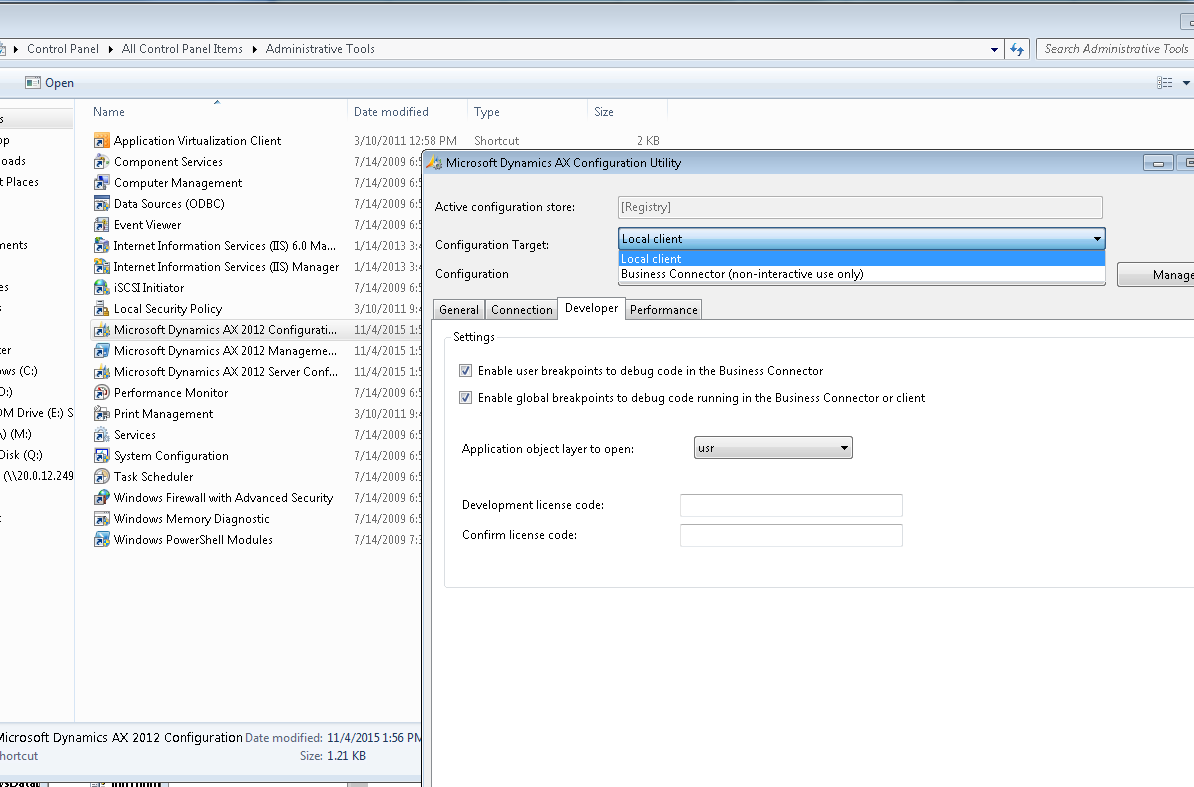Click the Local Security Policy icon
1194x787 pixels.
click(101, 309)
